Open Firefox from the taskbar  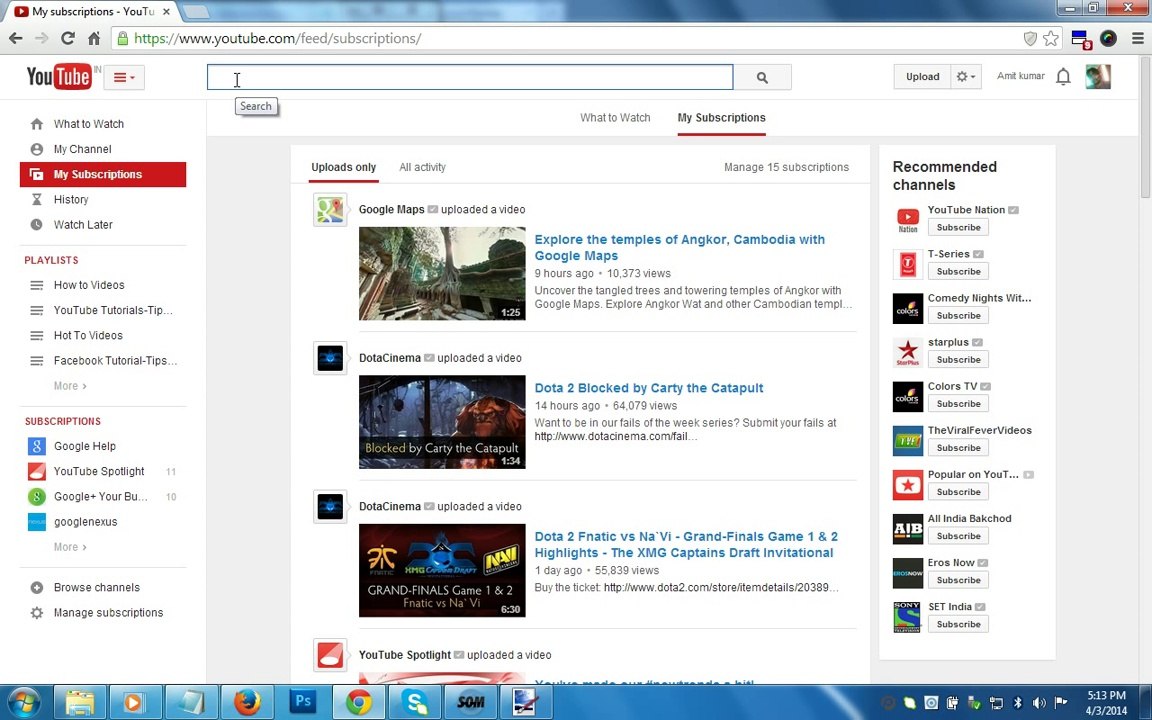tap(247, 703)
